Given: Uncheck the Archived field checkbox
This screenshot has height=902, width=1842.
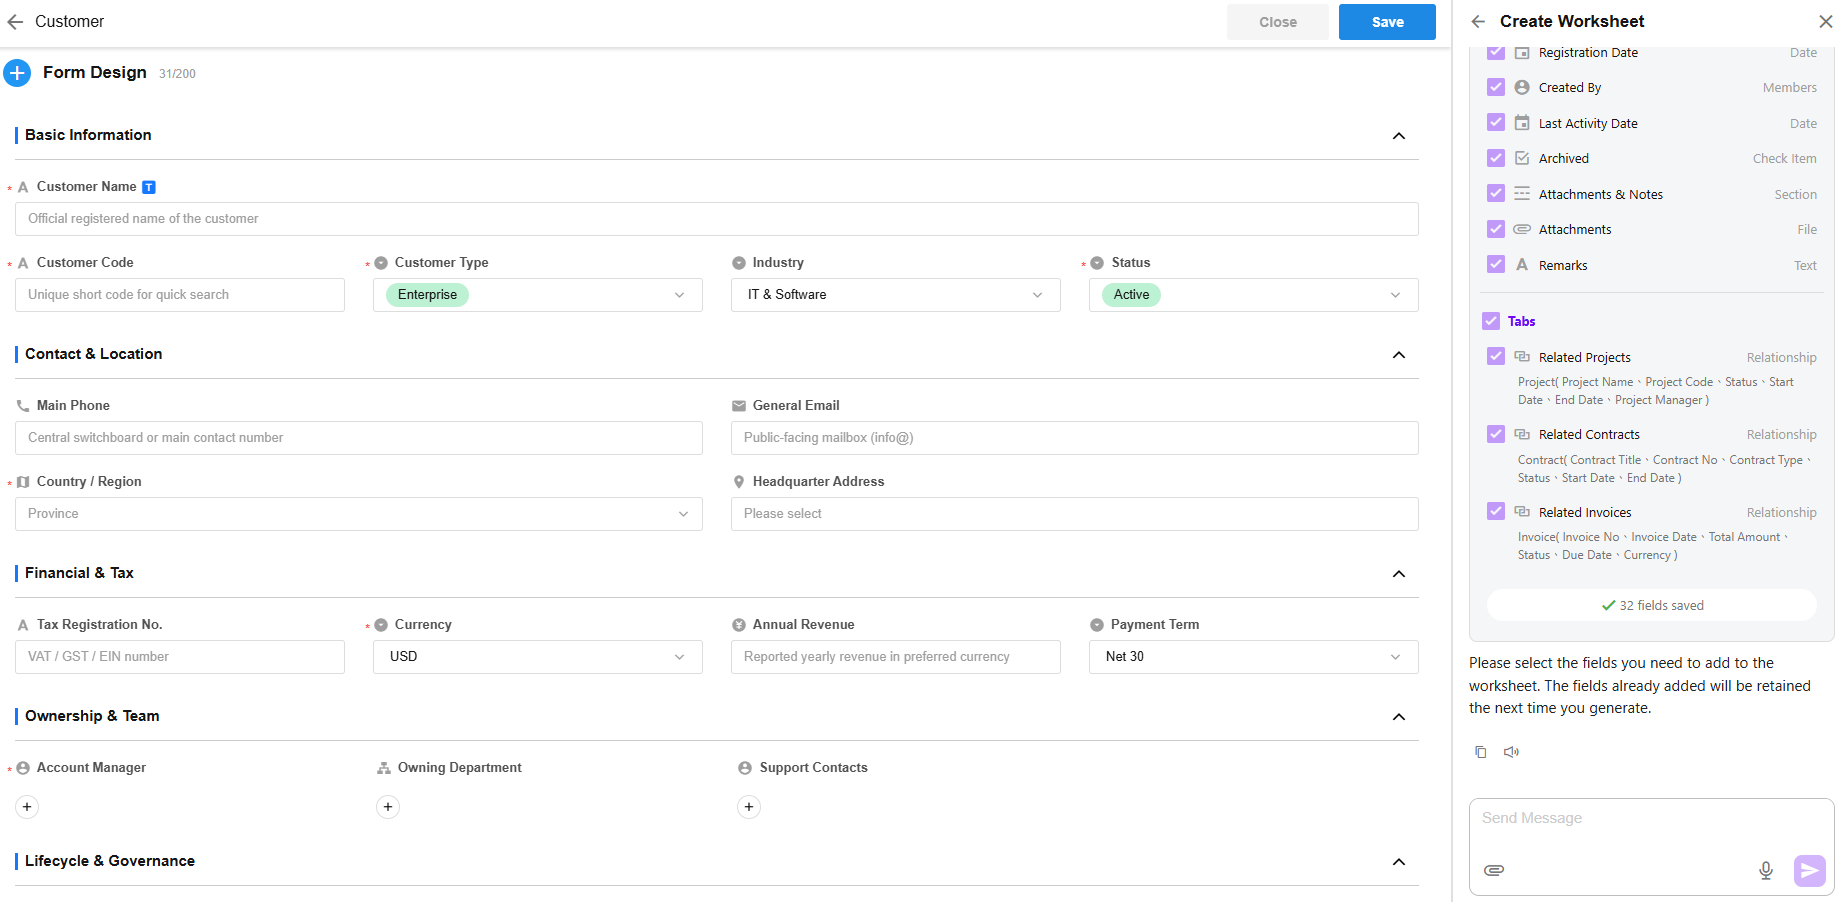Looking at the screenshot, I should click(1495, 158).
